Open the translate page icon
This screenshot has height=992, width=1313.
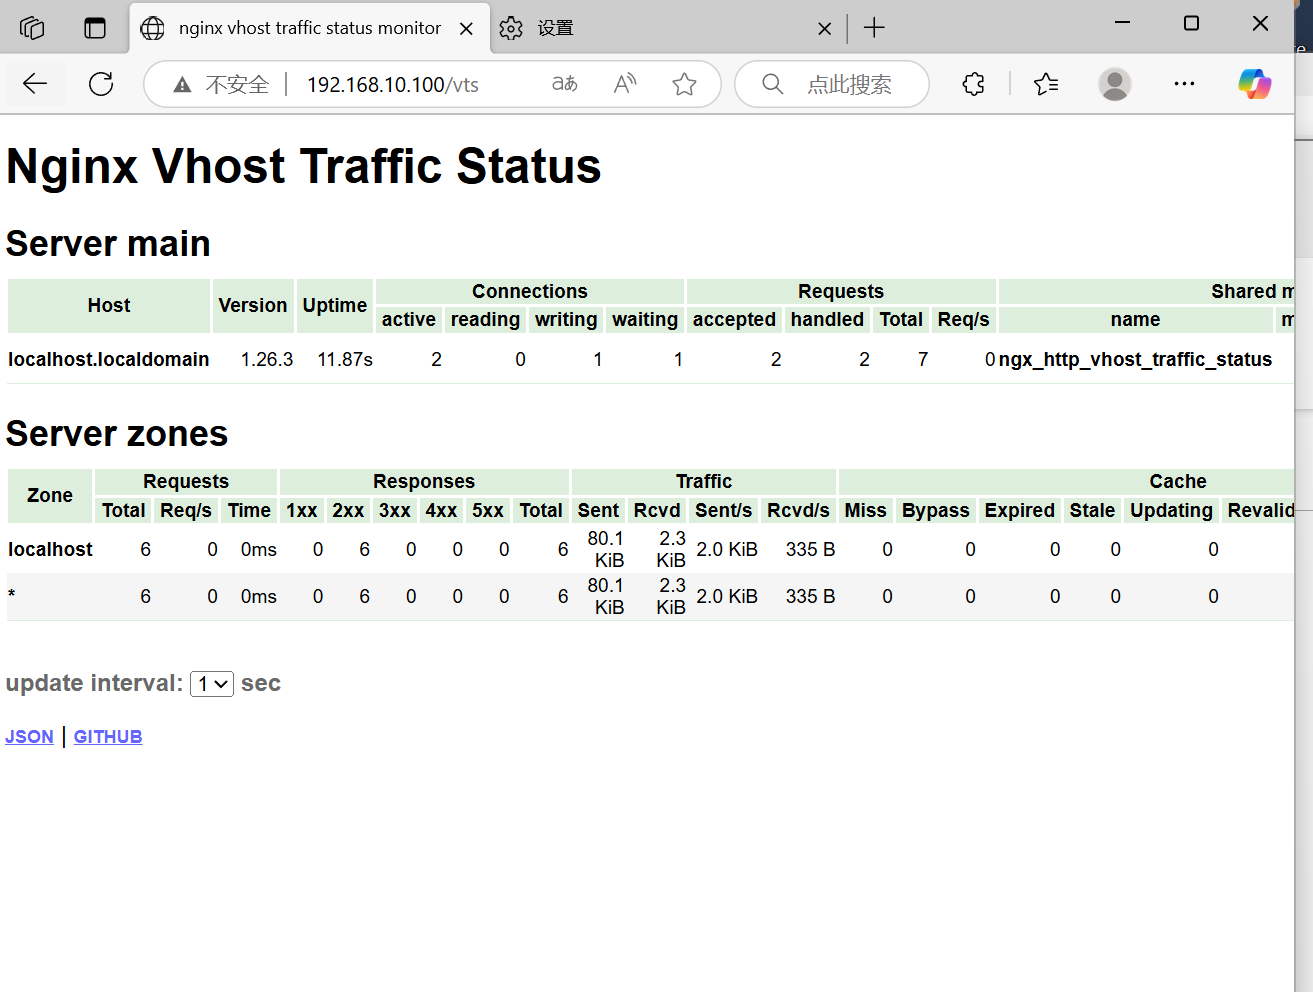pyautogui.click(x=565, y=84)
